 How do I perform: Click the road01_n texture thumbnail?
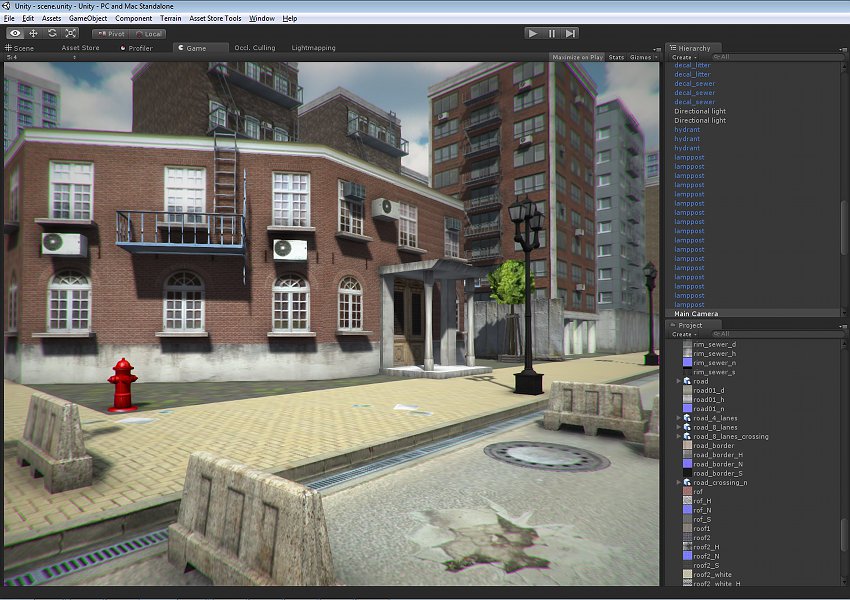coord(687,409)
